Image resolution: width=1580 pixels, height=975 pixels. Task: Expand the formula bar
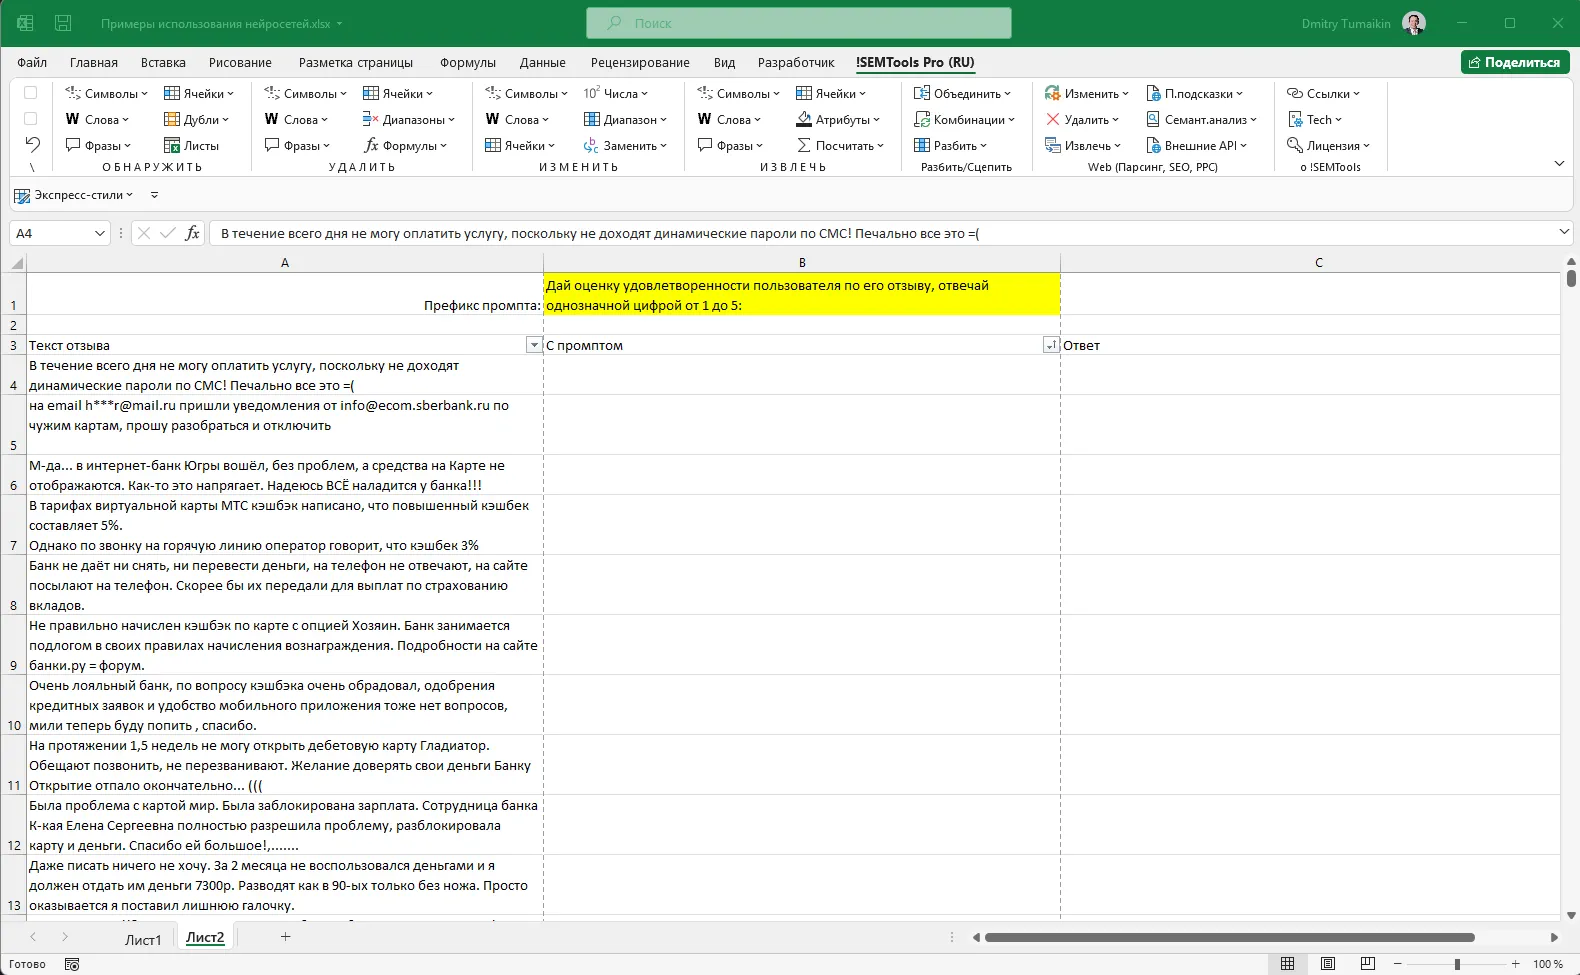1564,232
